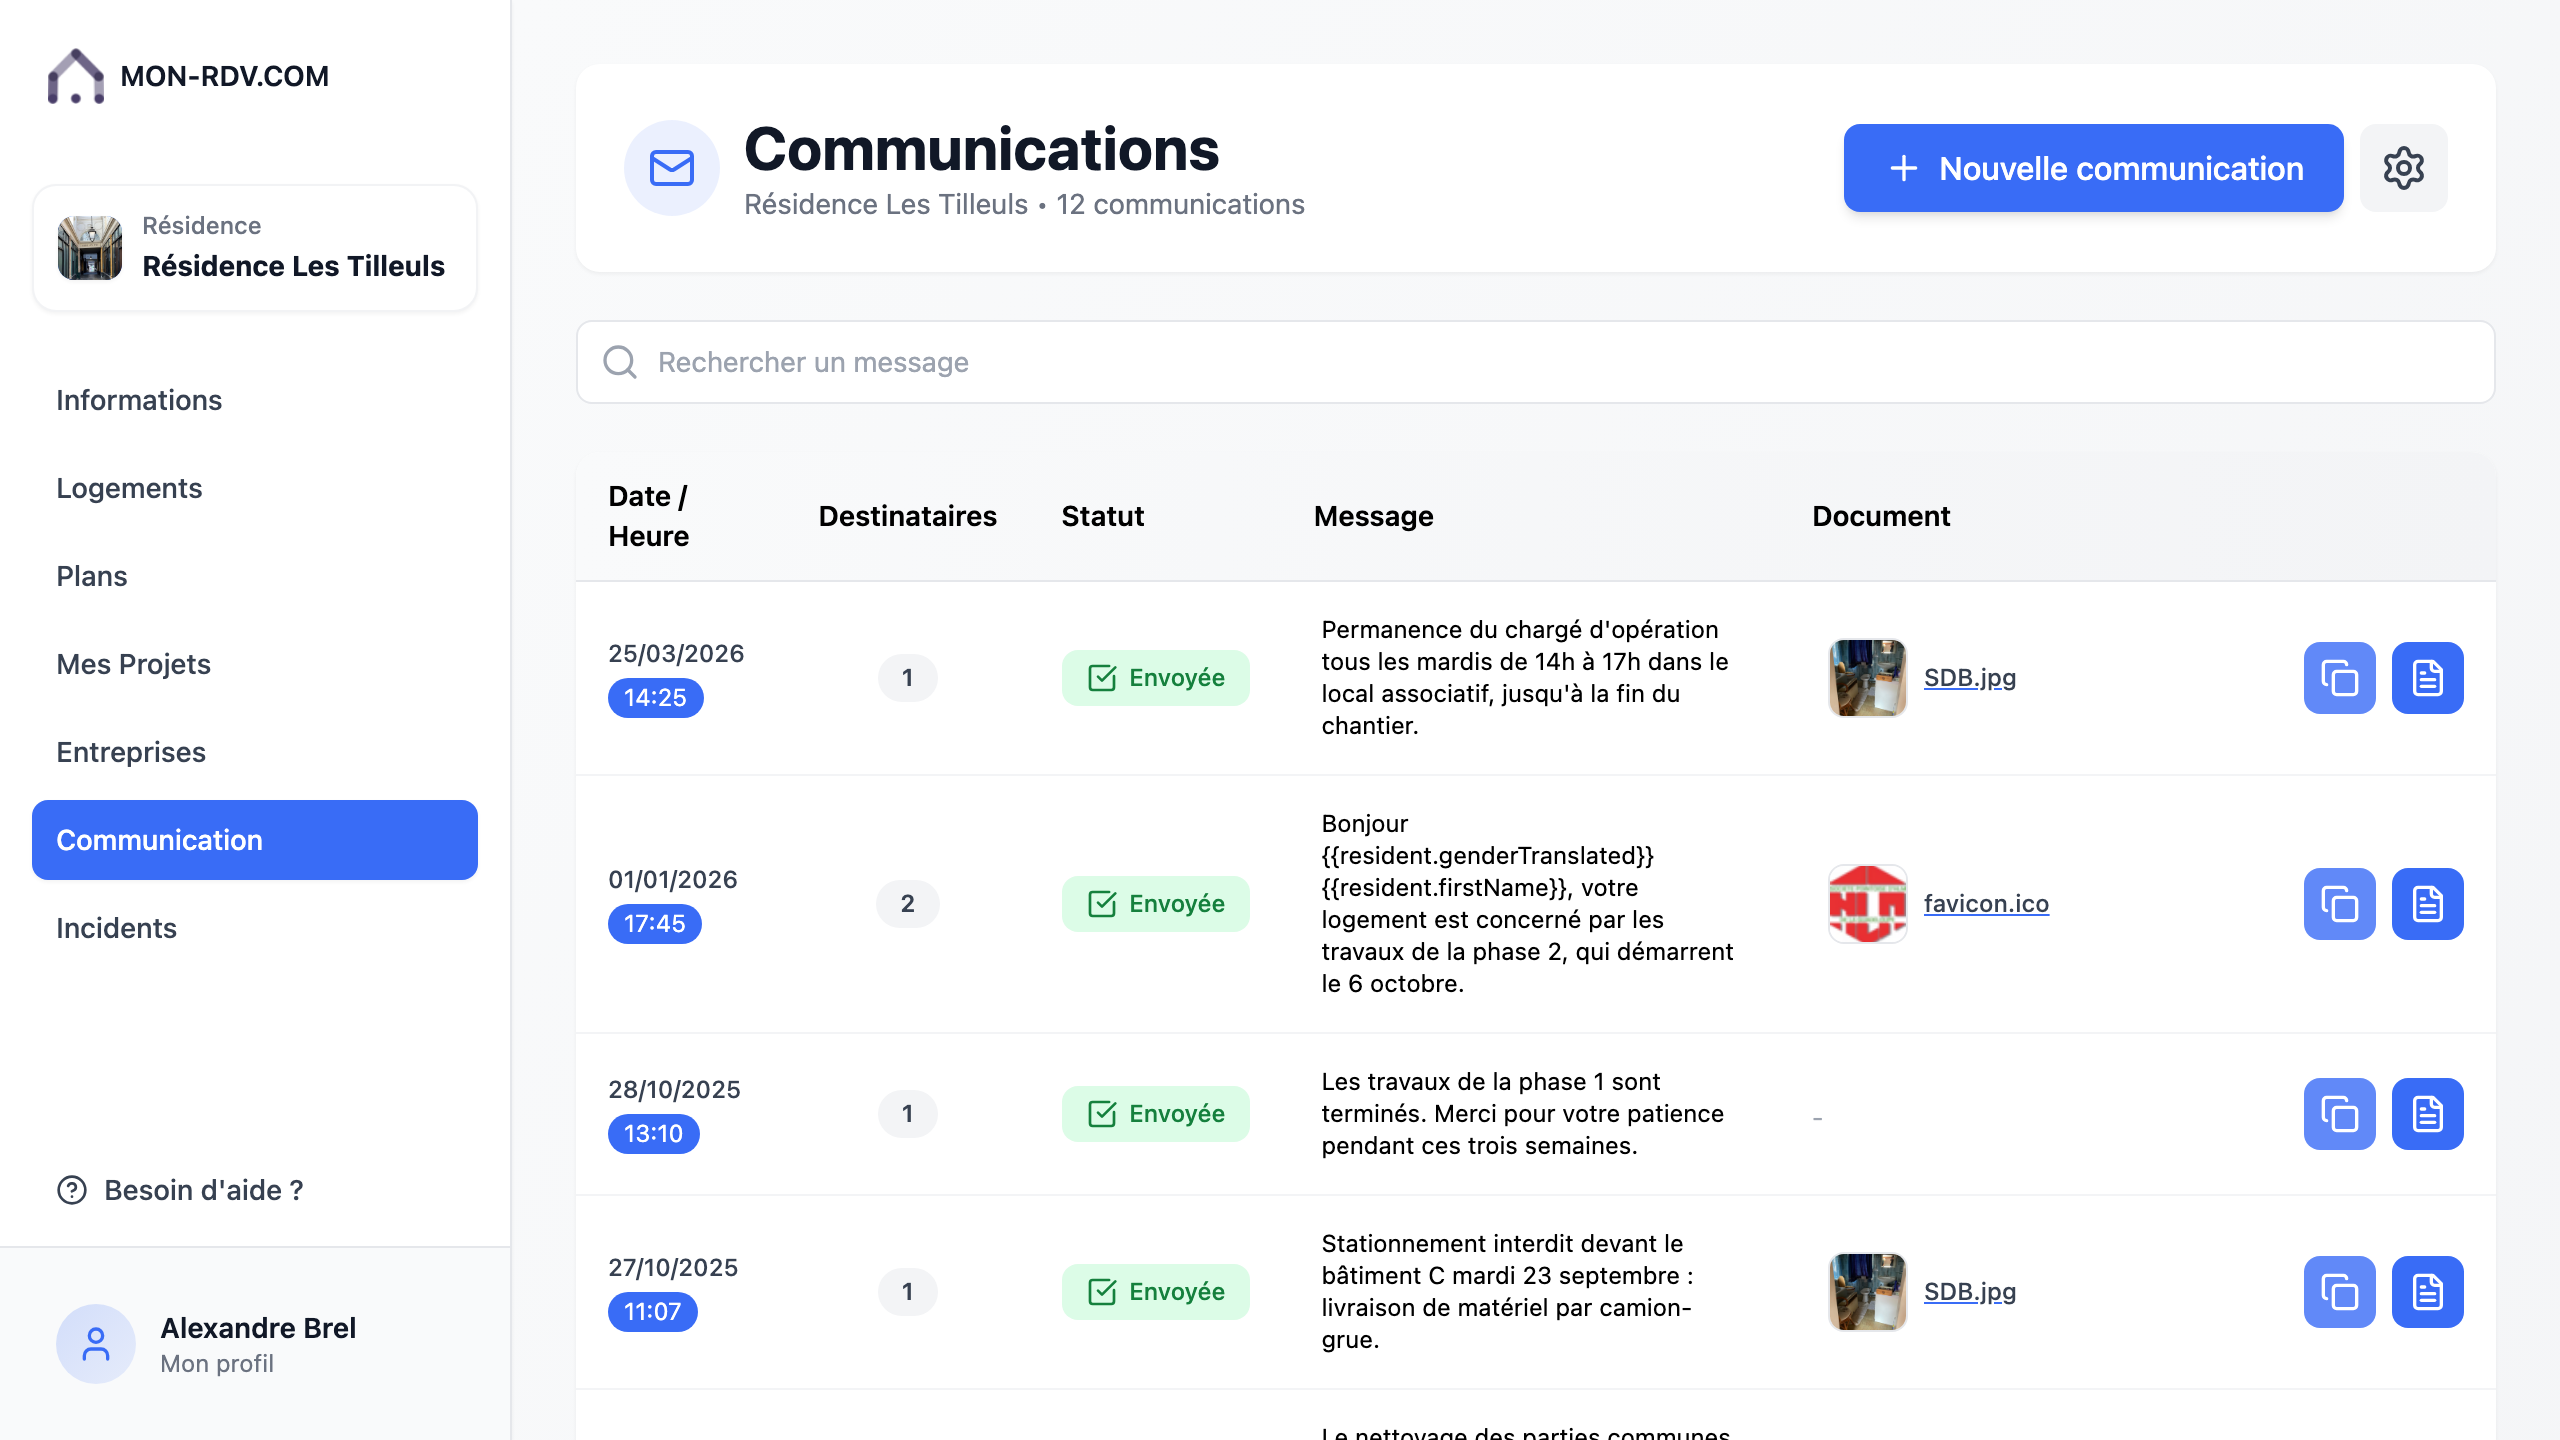
Task: Click the 01/01/2026 date
Action: click(x=673, y=880)
